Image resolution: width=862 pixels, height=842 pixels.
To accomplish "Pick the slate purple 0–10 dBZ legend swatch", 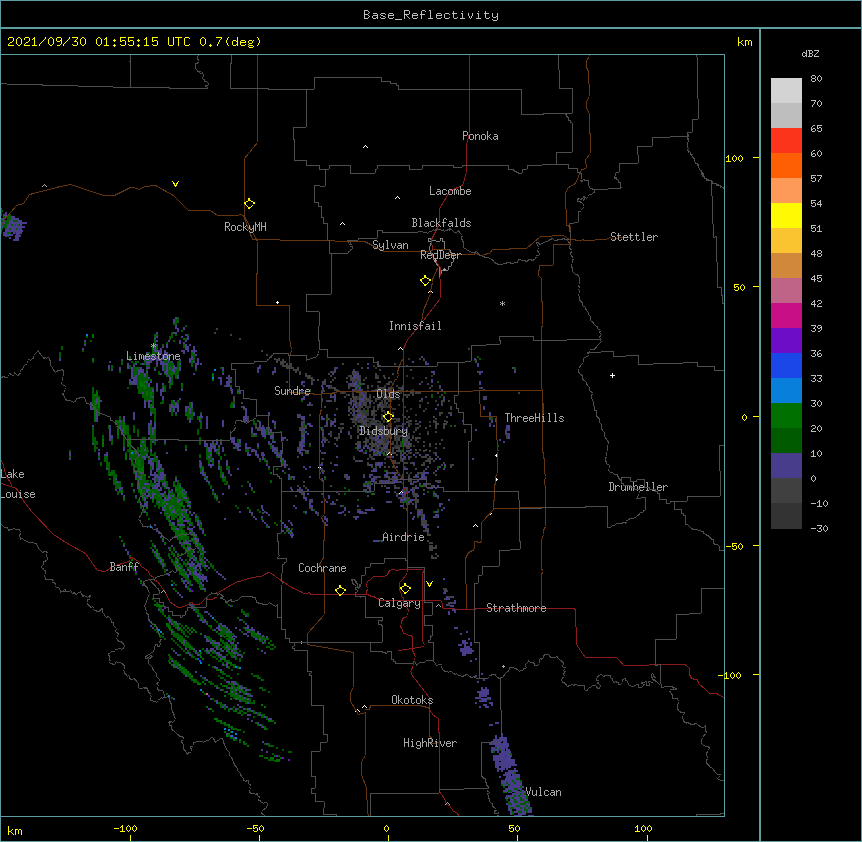I will click(x=786, y=466).
